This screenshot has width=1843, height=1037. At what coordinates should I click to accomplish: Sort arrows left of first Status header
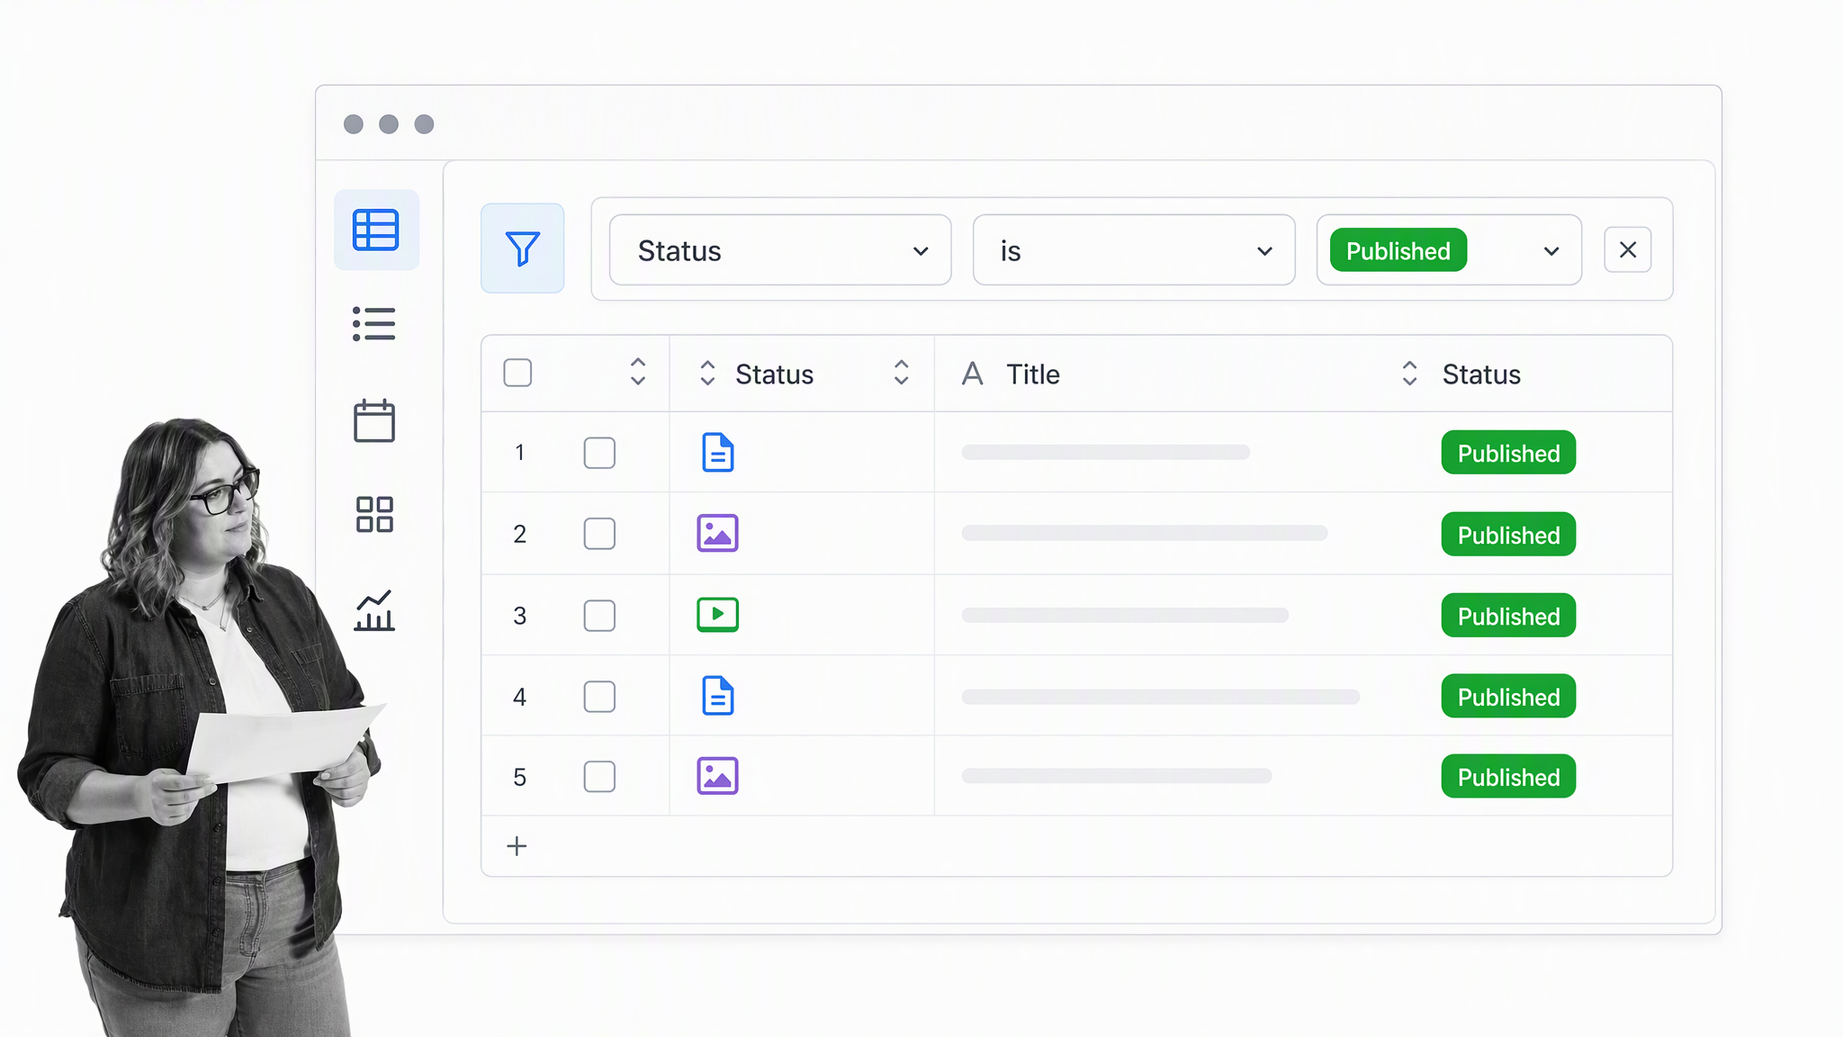pos(707,373)
